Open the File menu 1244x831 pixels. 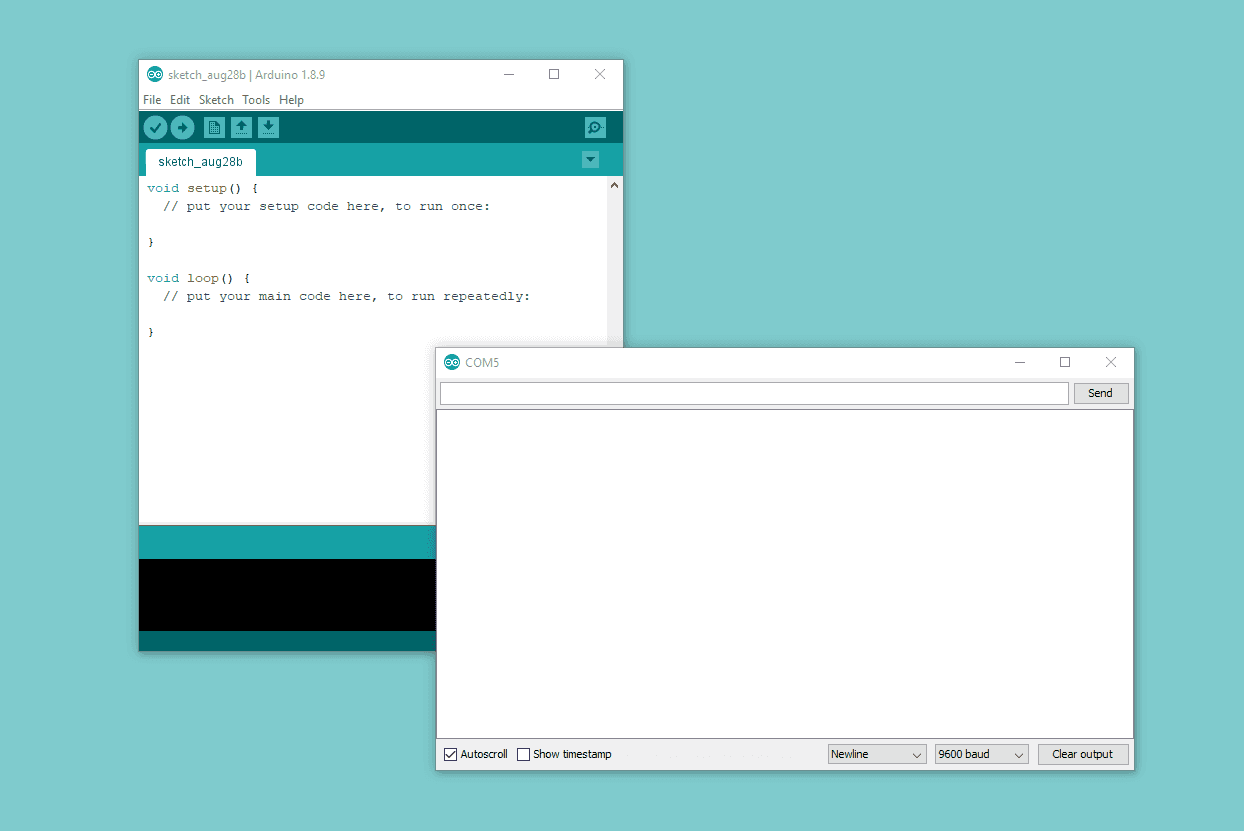pos(152,100)
